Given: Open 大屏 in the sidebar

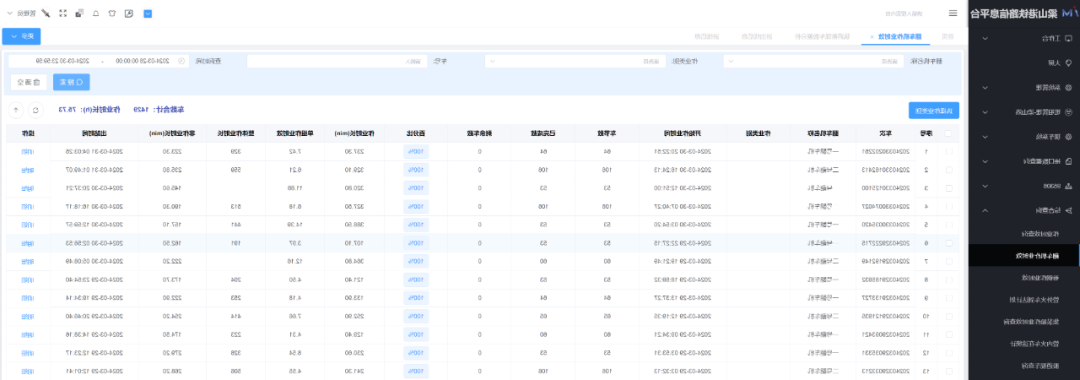Looking at the screenshot, I should tap(1024, 63).
